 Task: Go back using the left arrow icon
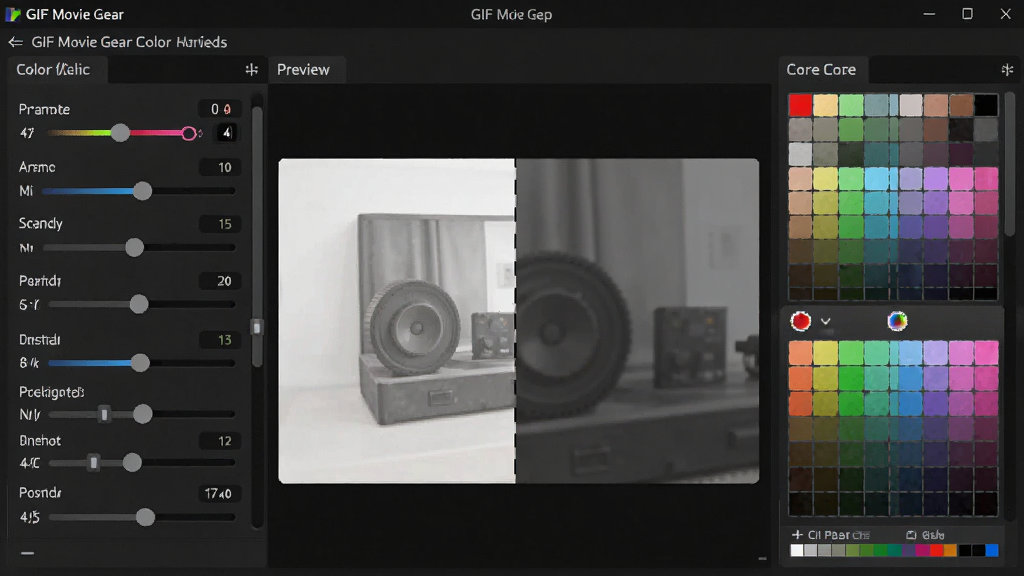[x=15, y=42]
